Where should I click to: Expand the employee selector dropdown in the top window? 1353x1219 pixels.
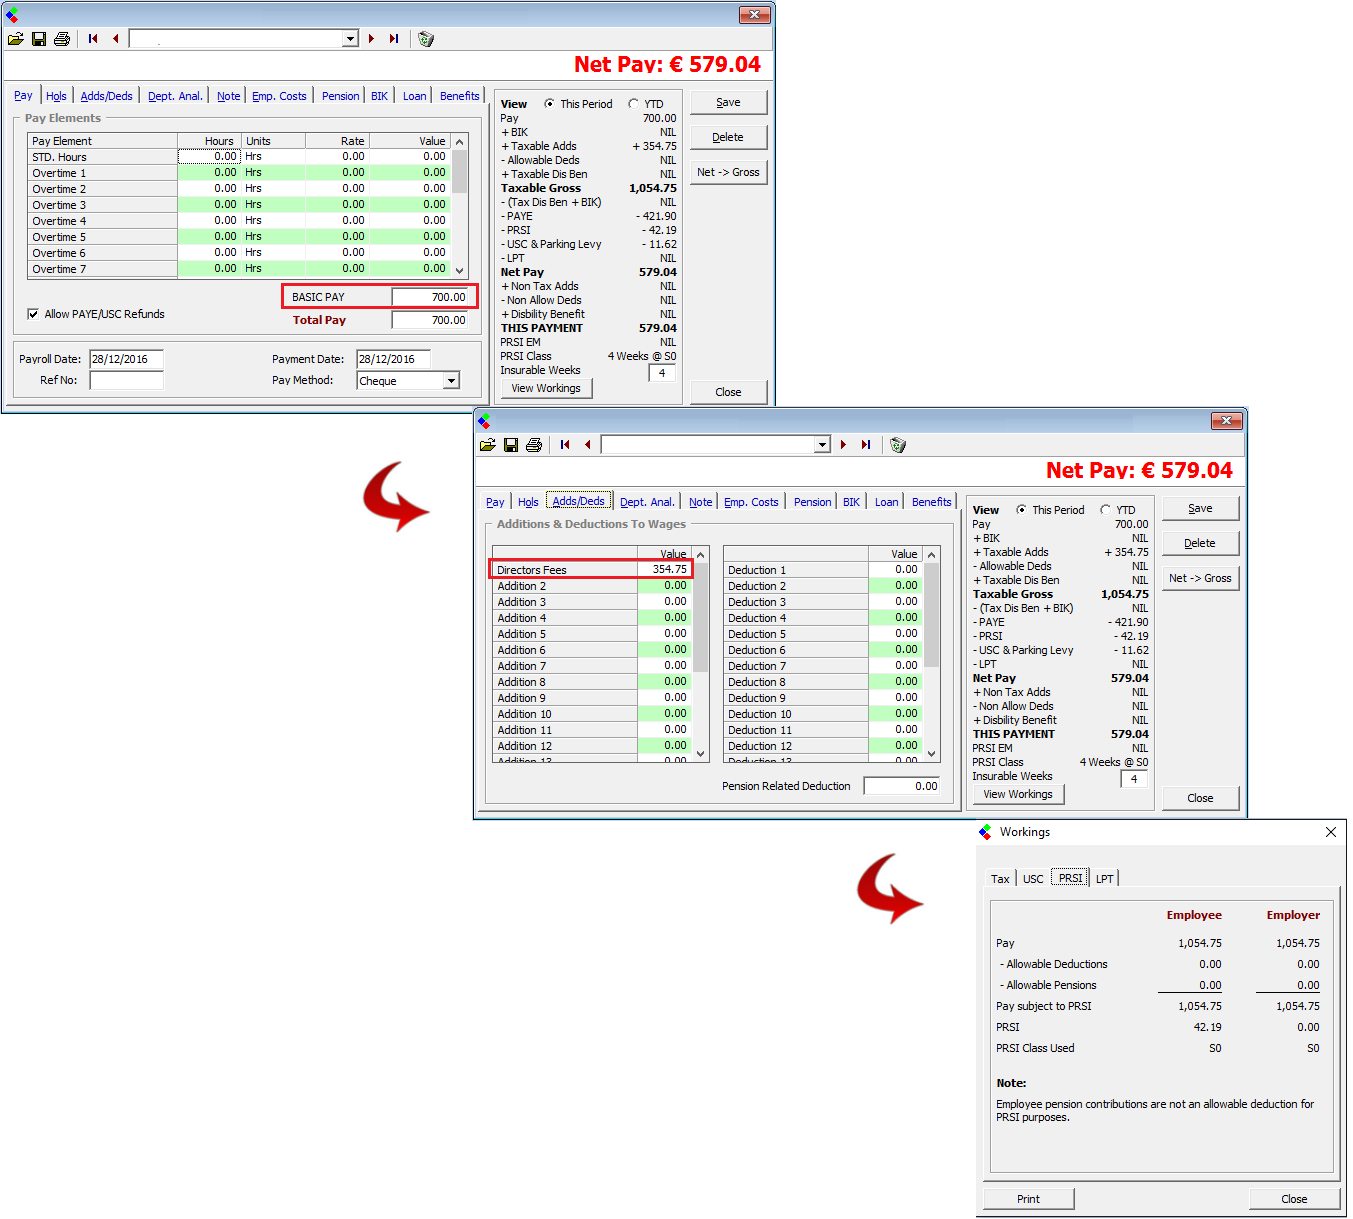(x=350, y=39)
